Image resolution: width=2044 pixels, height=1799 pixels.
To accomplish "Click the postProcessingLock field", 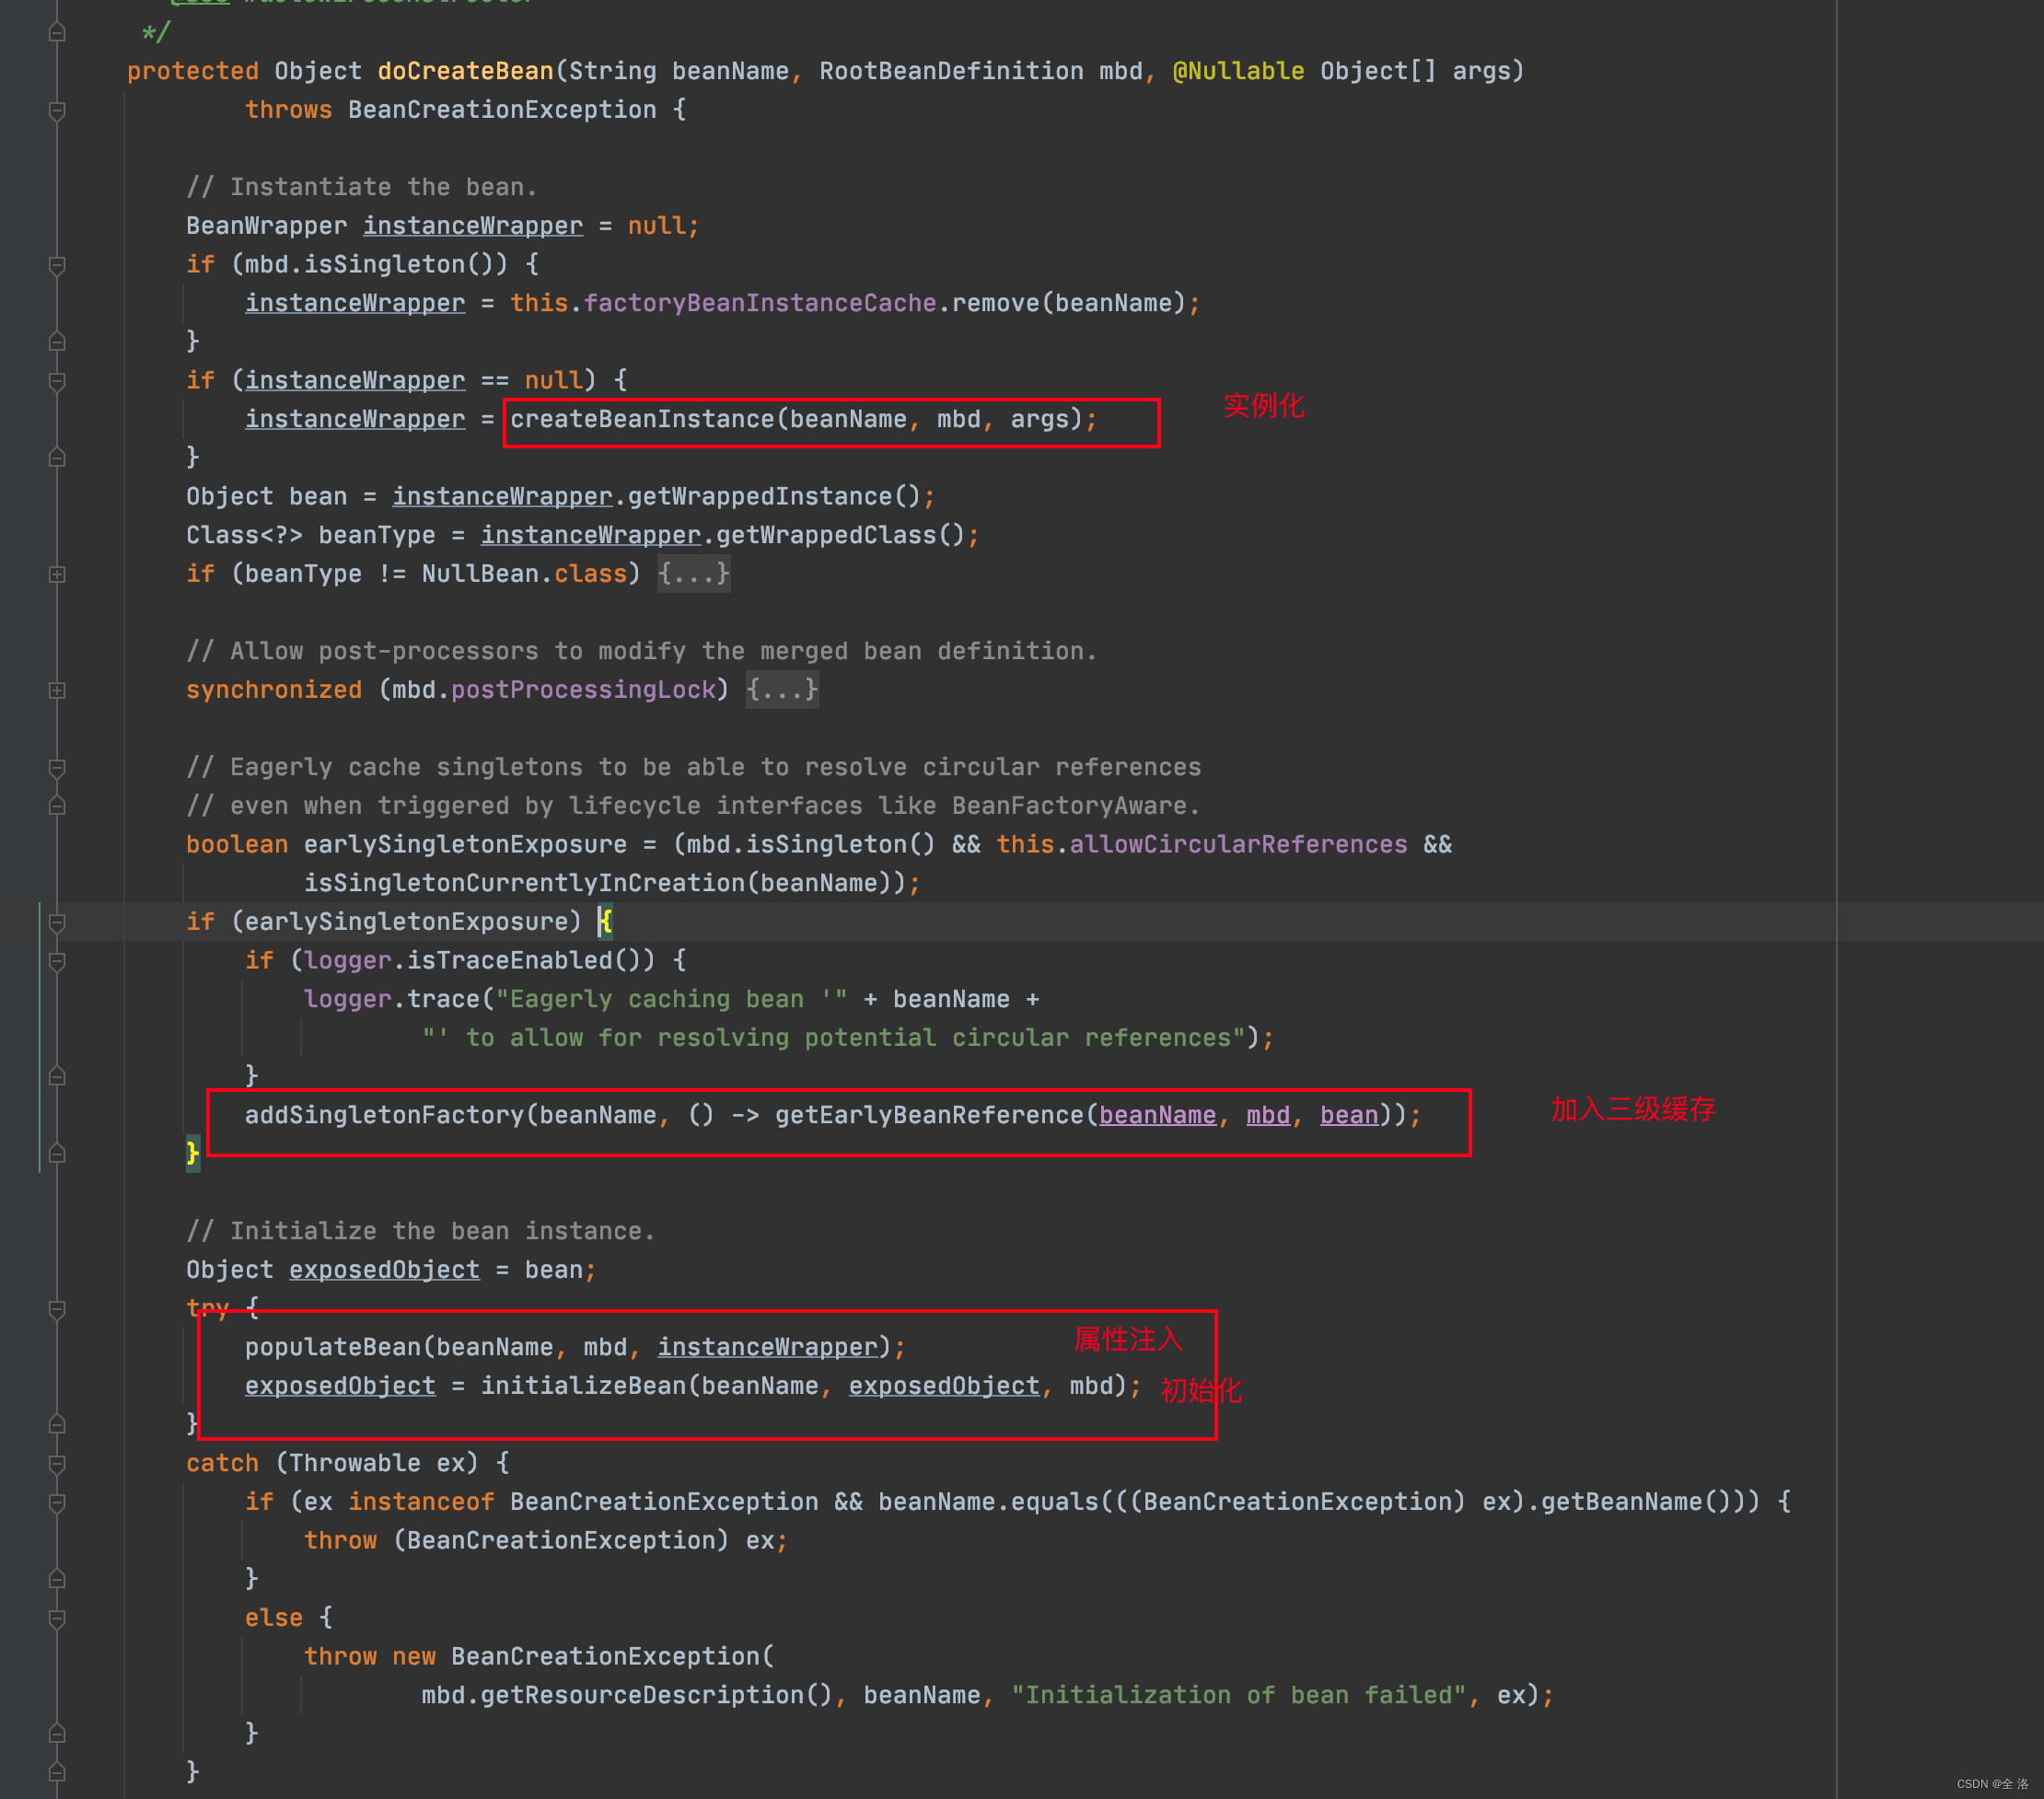I will [x=583, y=690].
